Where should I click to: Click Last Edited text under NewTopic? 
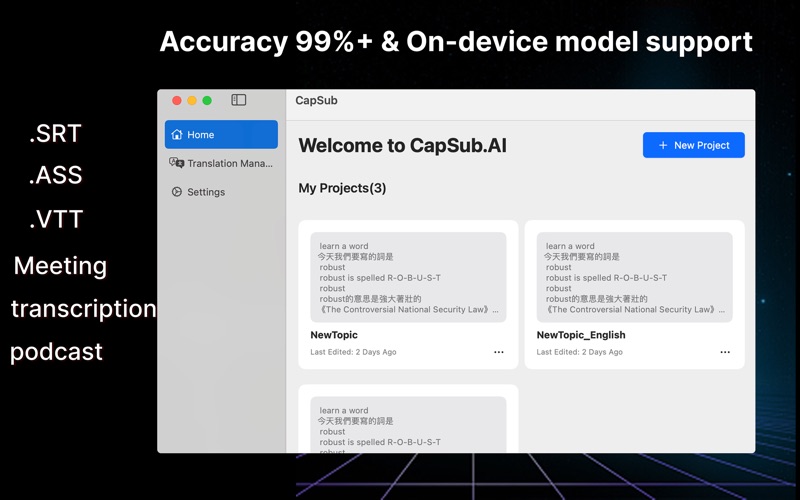(x=353, y=352)
